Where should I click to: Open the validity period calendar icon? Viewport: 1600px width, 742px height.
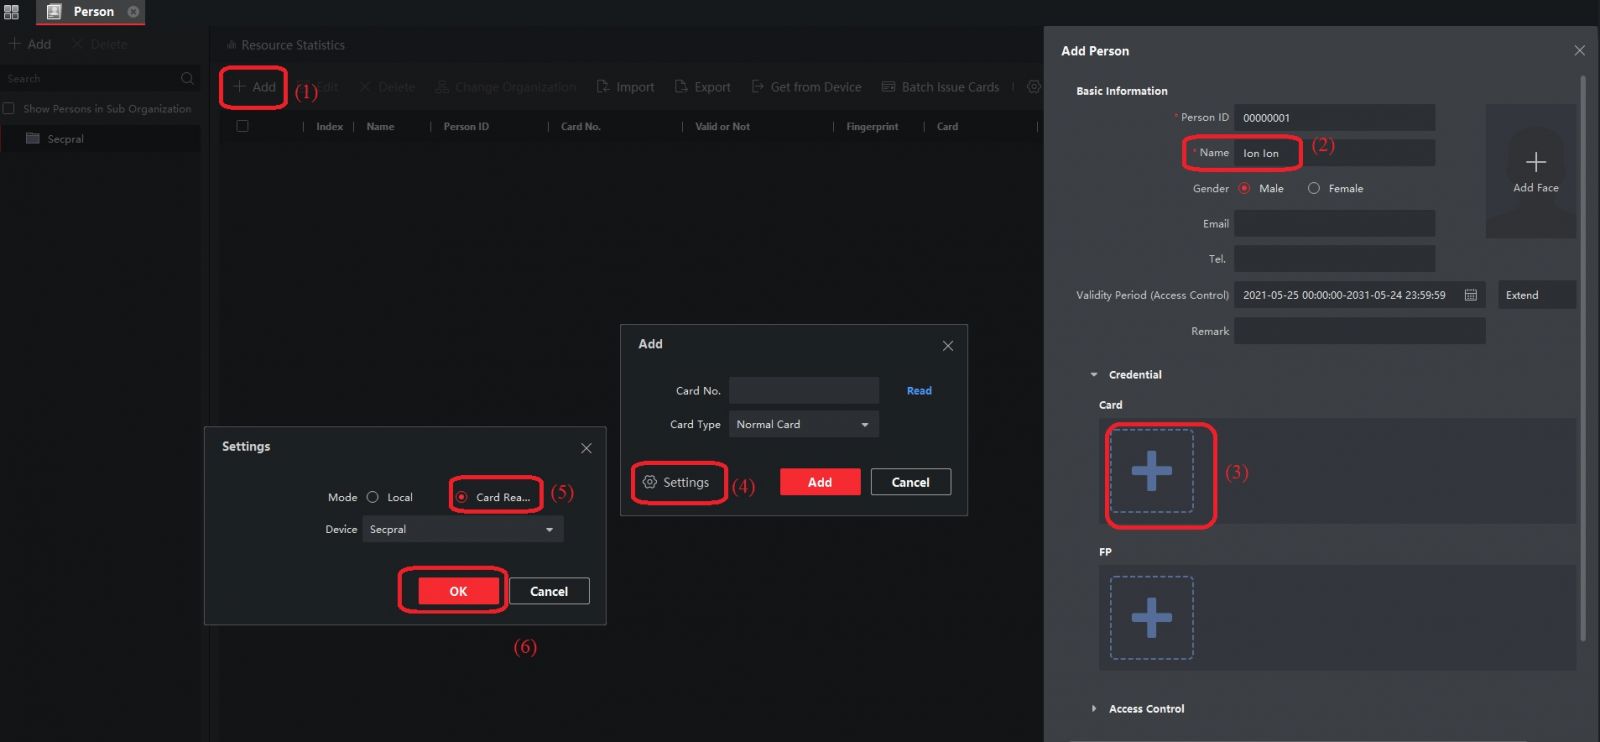coord(1470,295)
